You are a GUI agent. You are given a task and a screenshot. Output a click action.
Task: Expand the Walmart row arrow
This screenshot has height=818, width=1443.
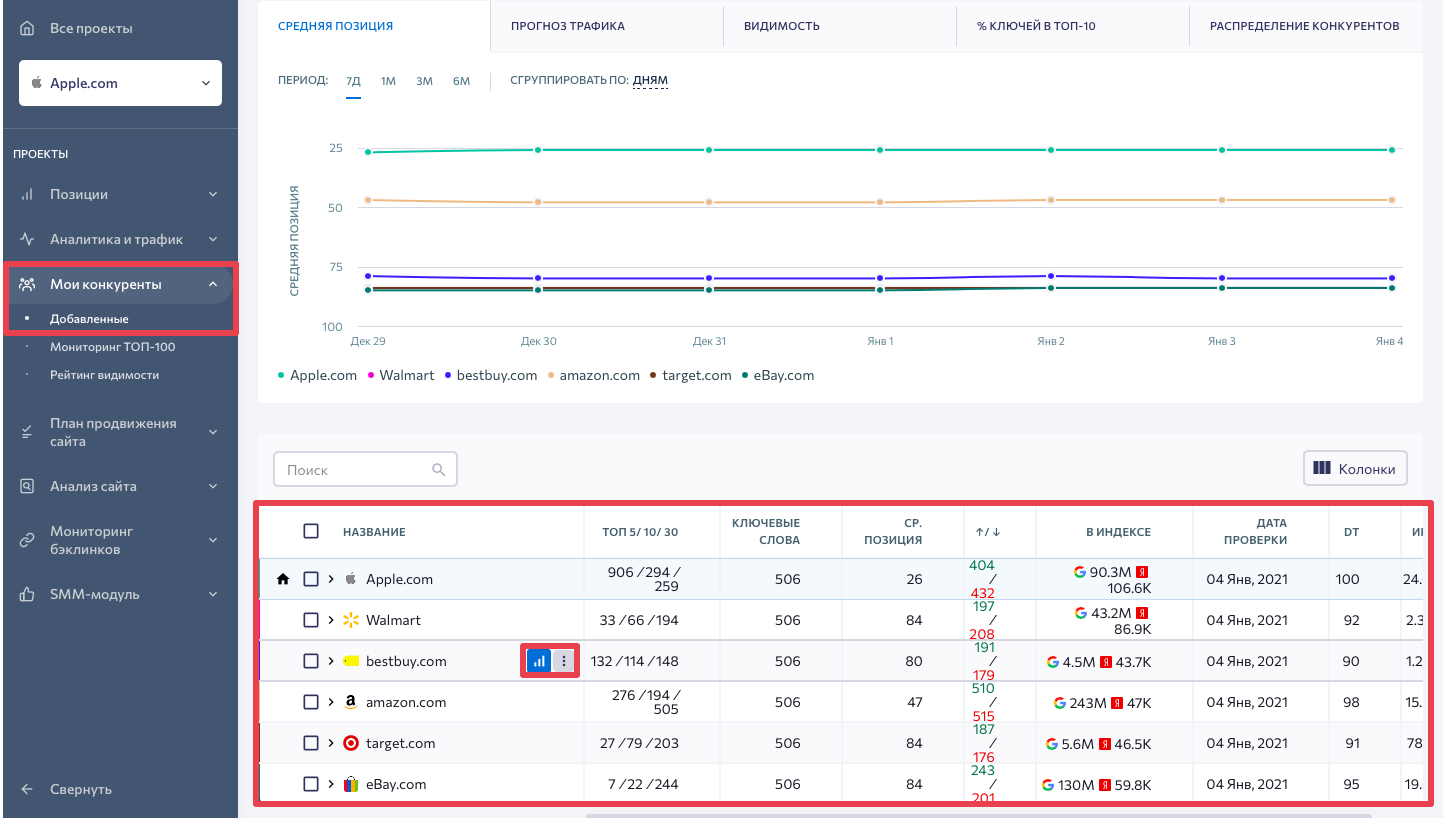point(331,620)
